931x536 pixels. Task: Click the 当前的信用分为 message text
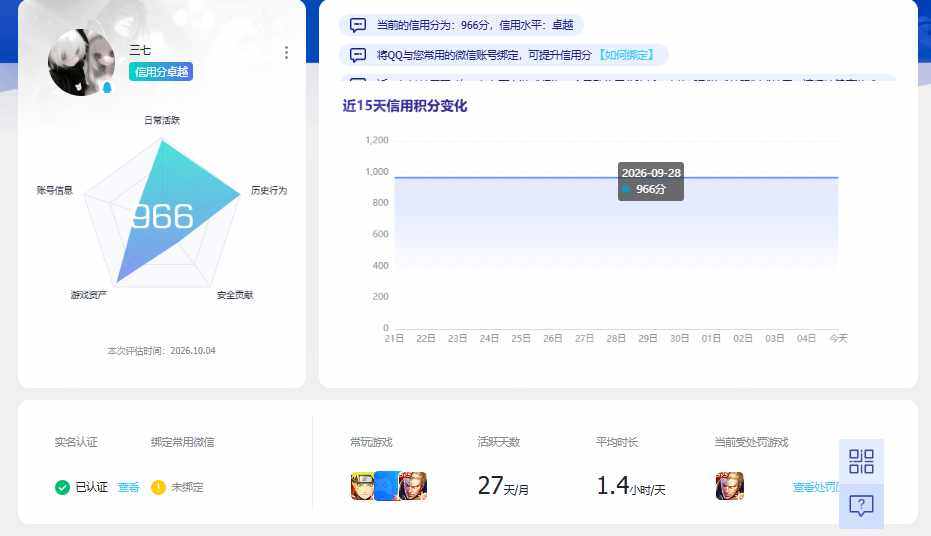[475, 25]
